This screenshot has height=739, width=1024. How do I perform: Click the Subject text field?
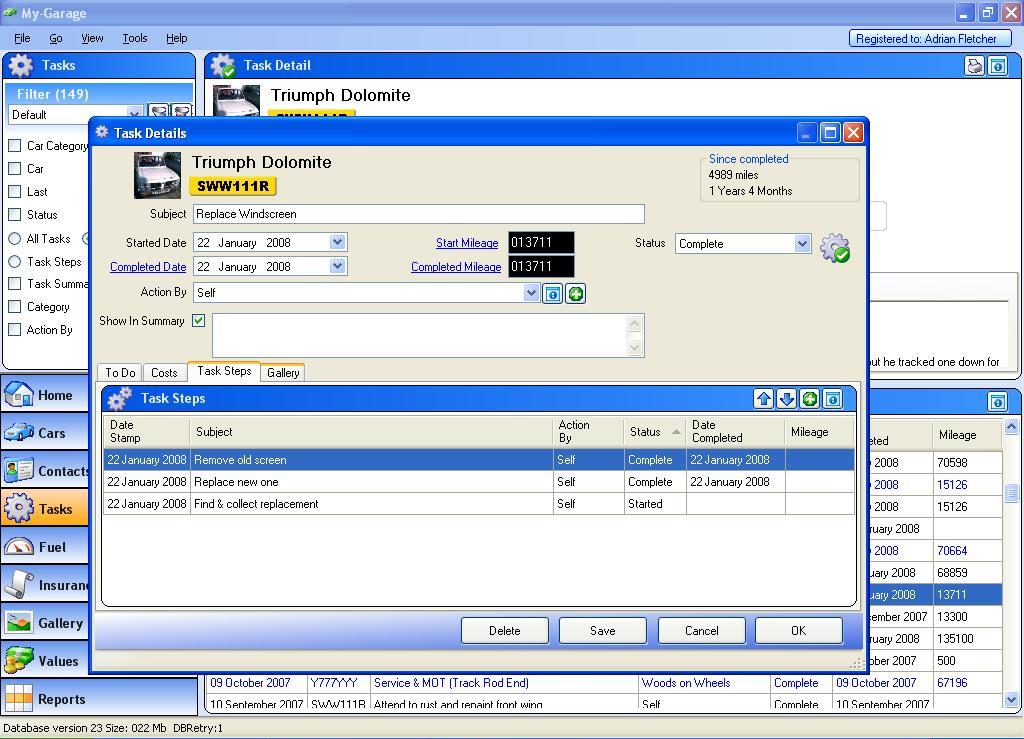(x=418, y=214)
